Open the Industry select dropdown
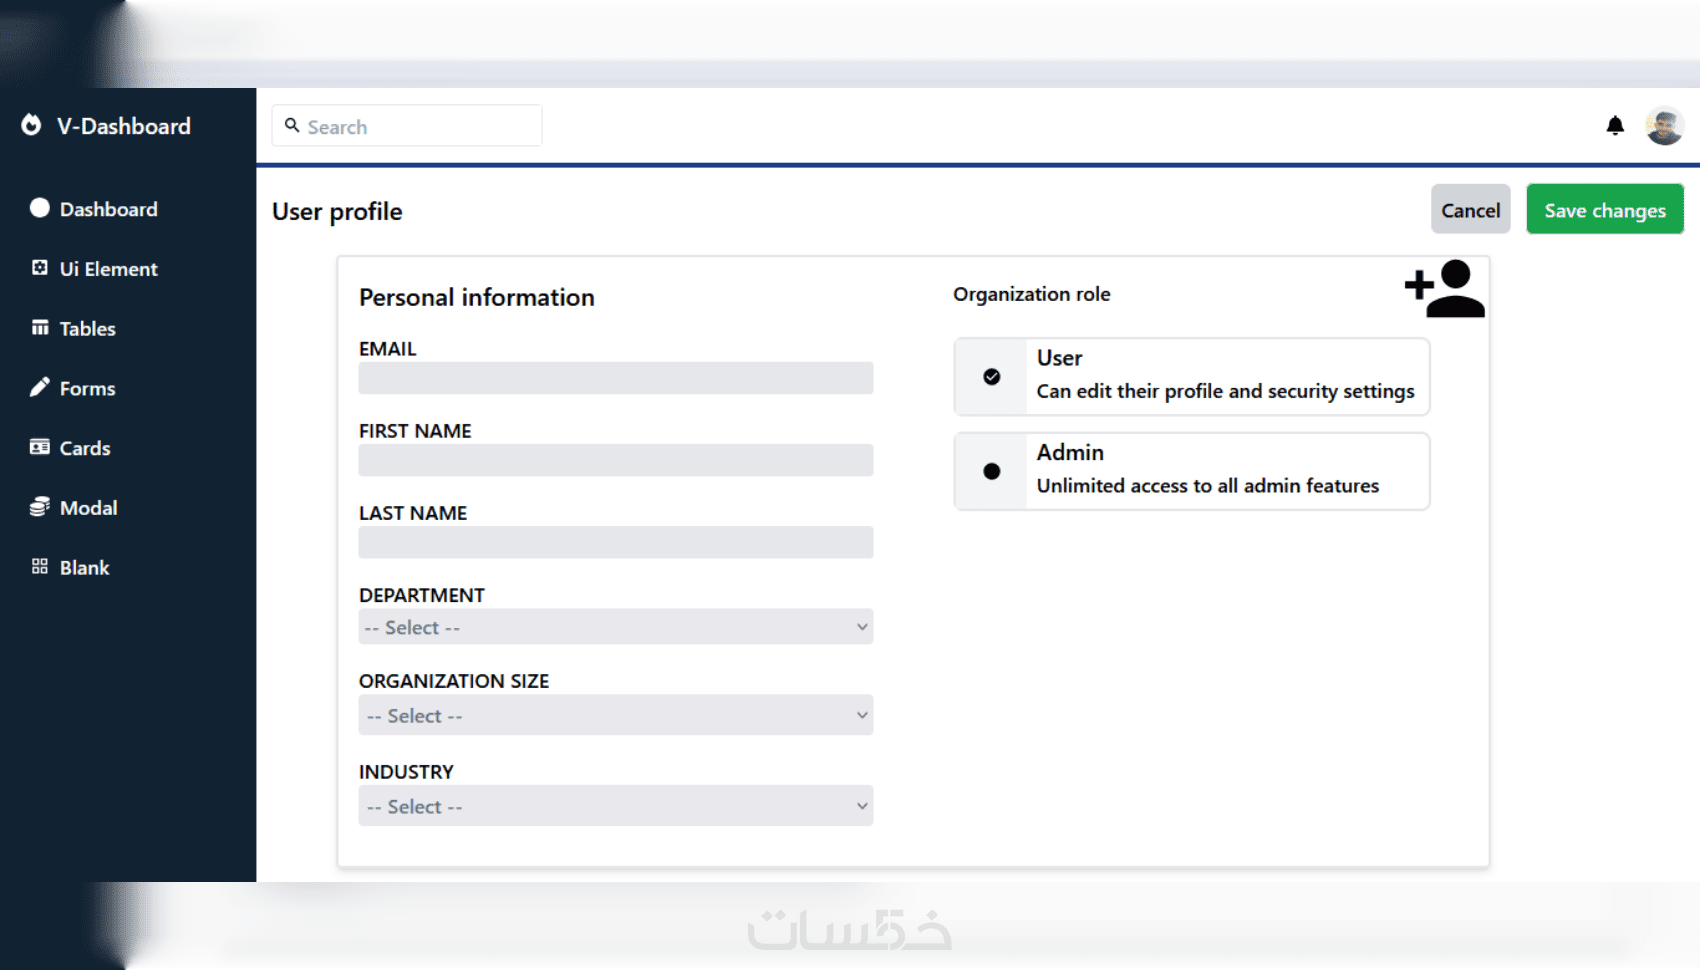The width and height of the screenshot is (1700, 970). [x=615, y=806]
